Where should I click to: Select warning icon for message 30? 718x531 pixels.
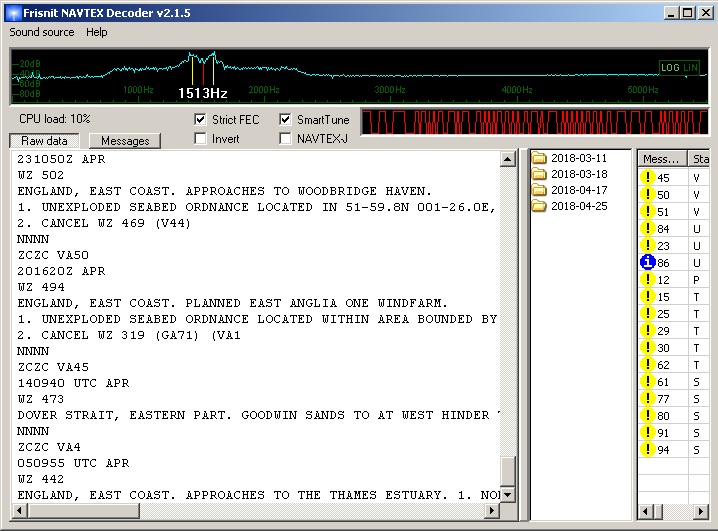pyautogui.click(x=647, y=347)
